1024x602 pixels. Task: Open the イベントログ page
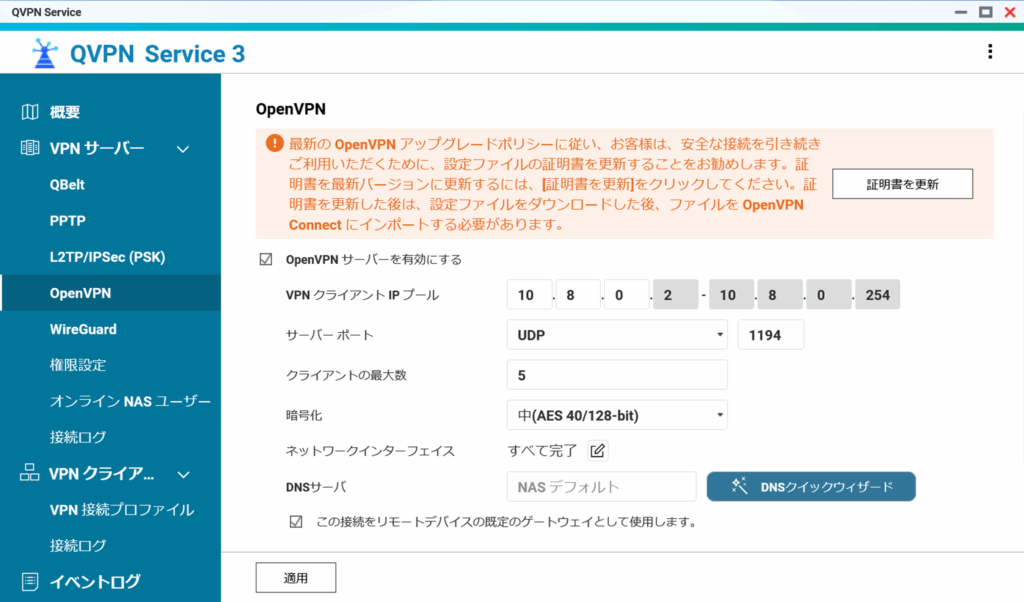[x=95, y=581]
